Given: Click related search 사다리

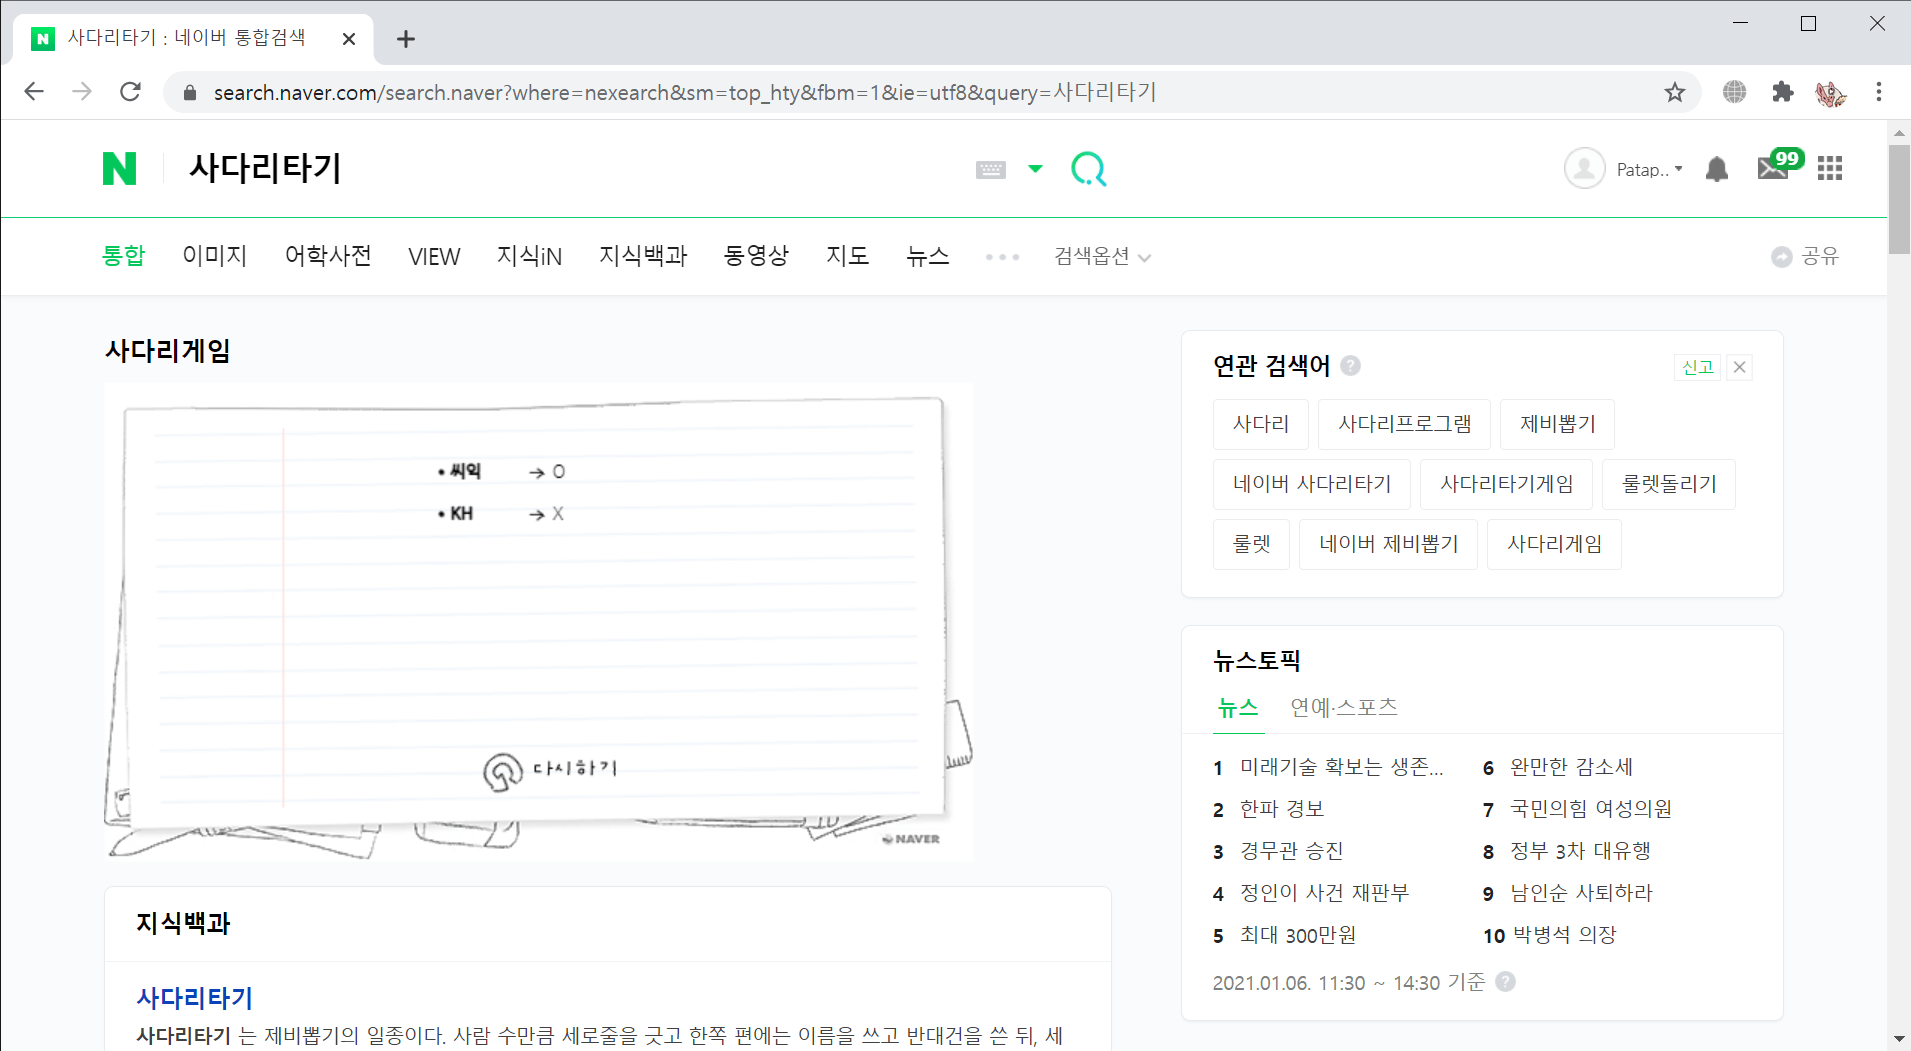Looking at the screenshot, I should 1261,424.
